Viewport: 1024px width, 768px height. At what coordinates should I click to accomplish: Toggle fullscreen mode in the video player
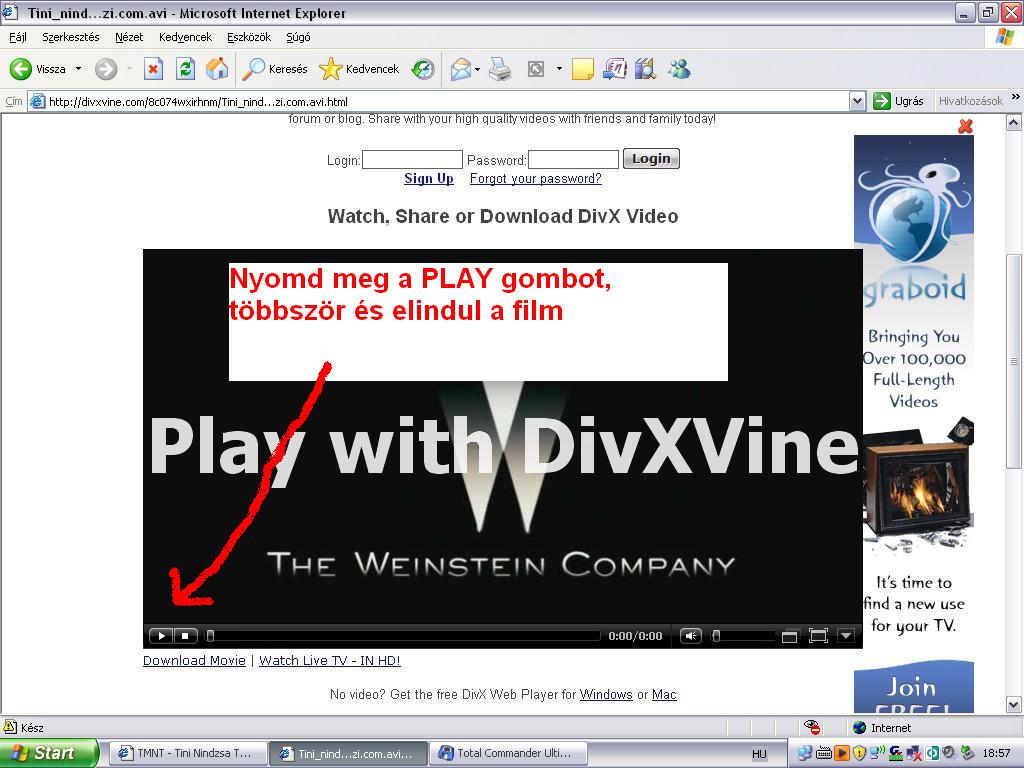pos(818,636)
